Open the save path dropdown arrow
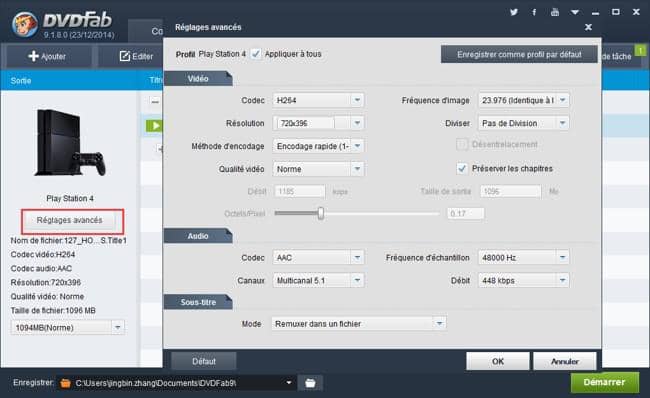 tap(289, 383)
